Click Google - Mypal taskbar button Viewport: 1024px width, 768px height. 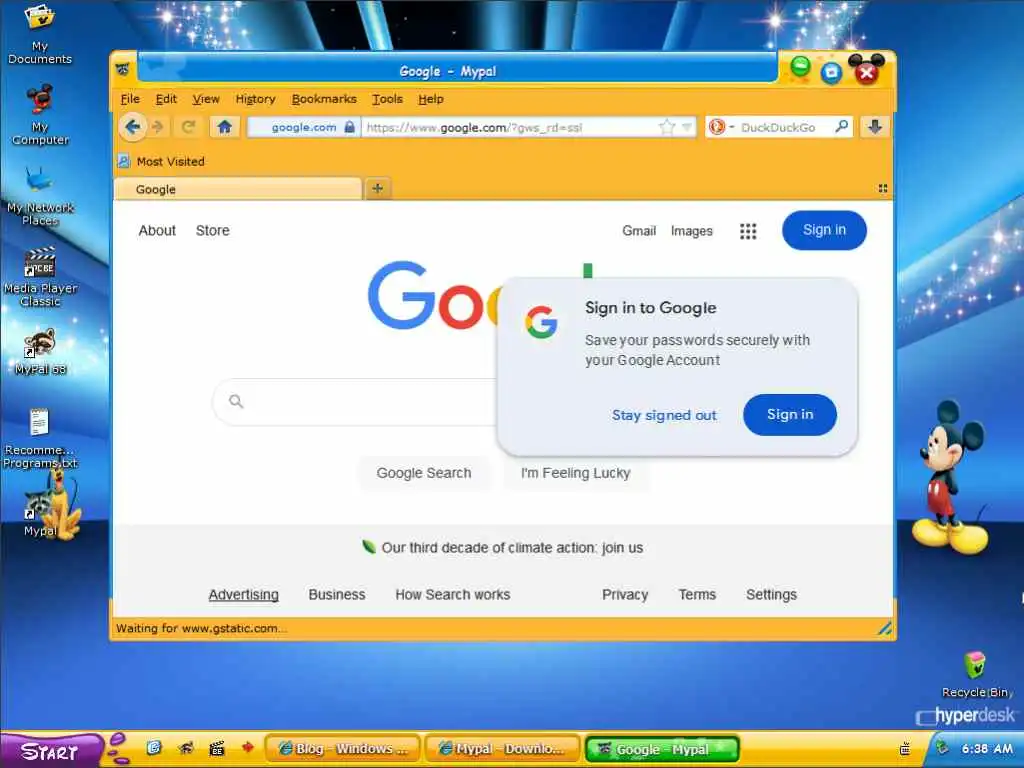662,749
